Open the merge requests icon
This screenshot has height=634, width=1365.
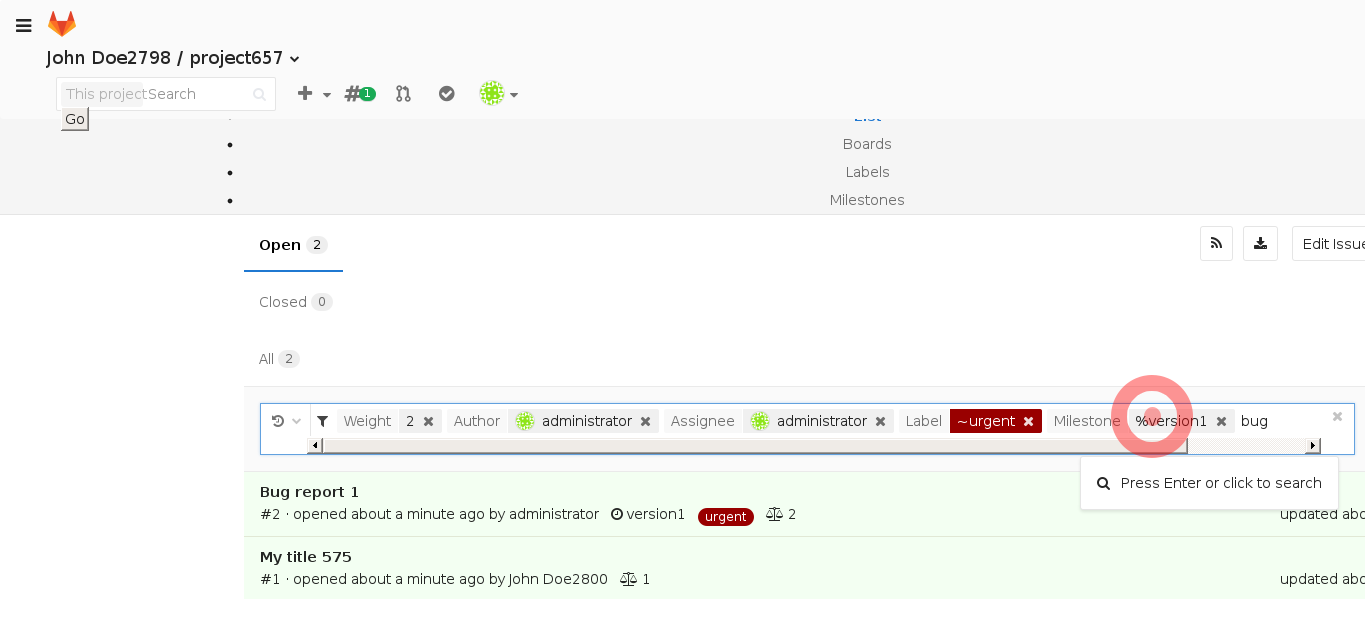(x=403, y=94)
